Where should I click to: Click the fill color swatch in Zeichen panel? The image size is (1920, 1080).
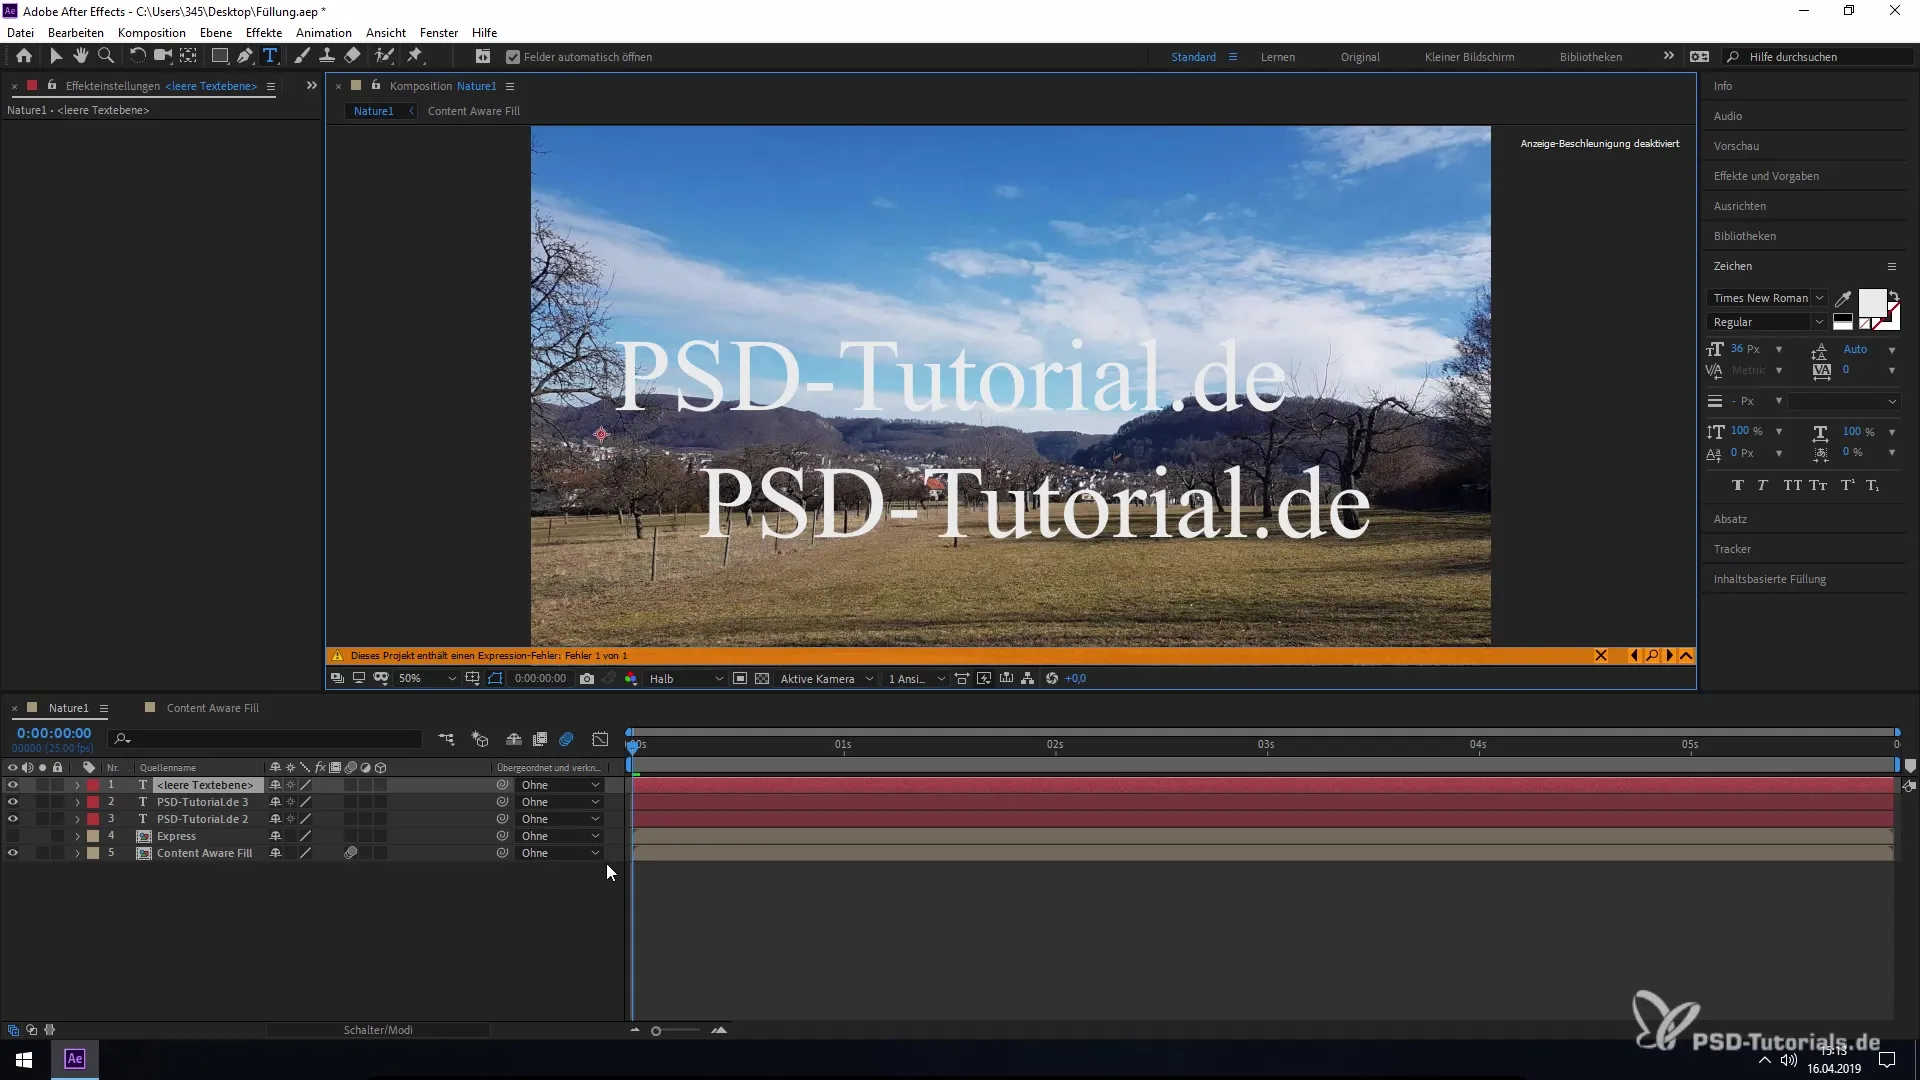(x=1872, y=303)
